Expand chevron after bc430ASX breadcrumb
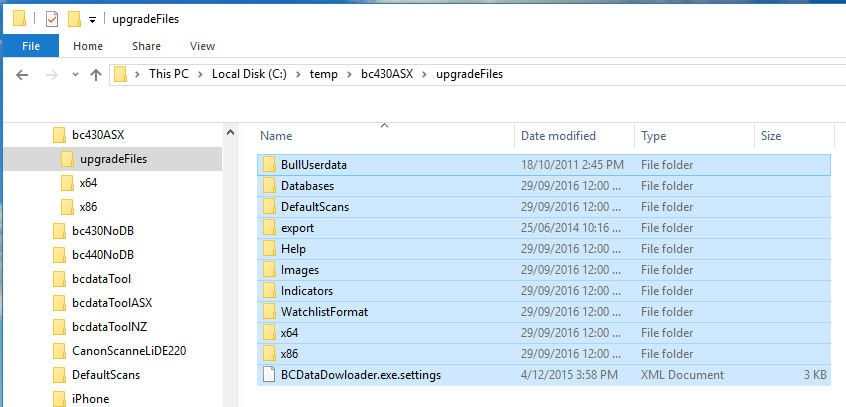Viewport: 846px width, 407px height. click(425, 74)
